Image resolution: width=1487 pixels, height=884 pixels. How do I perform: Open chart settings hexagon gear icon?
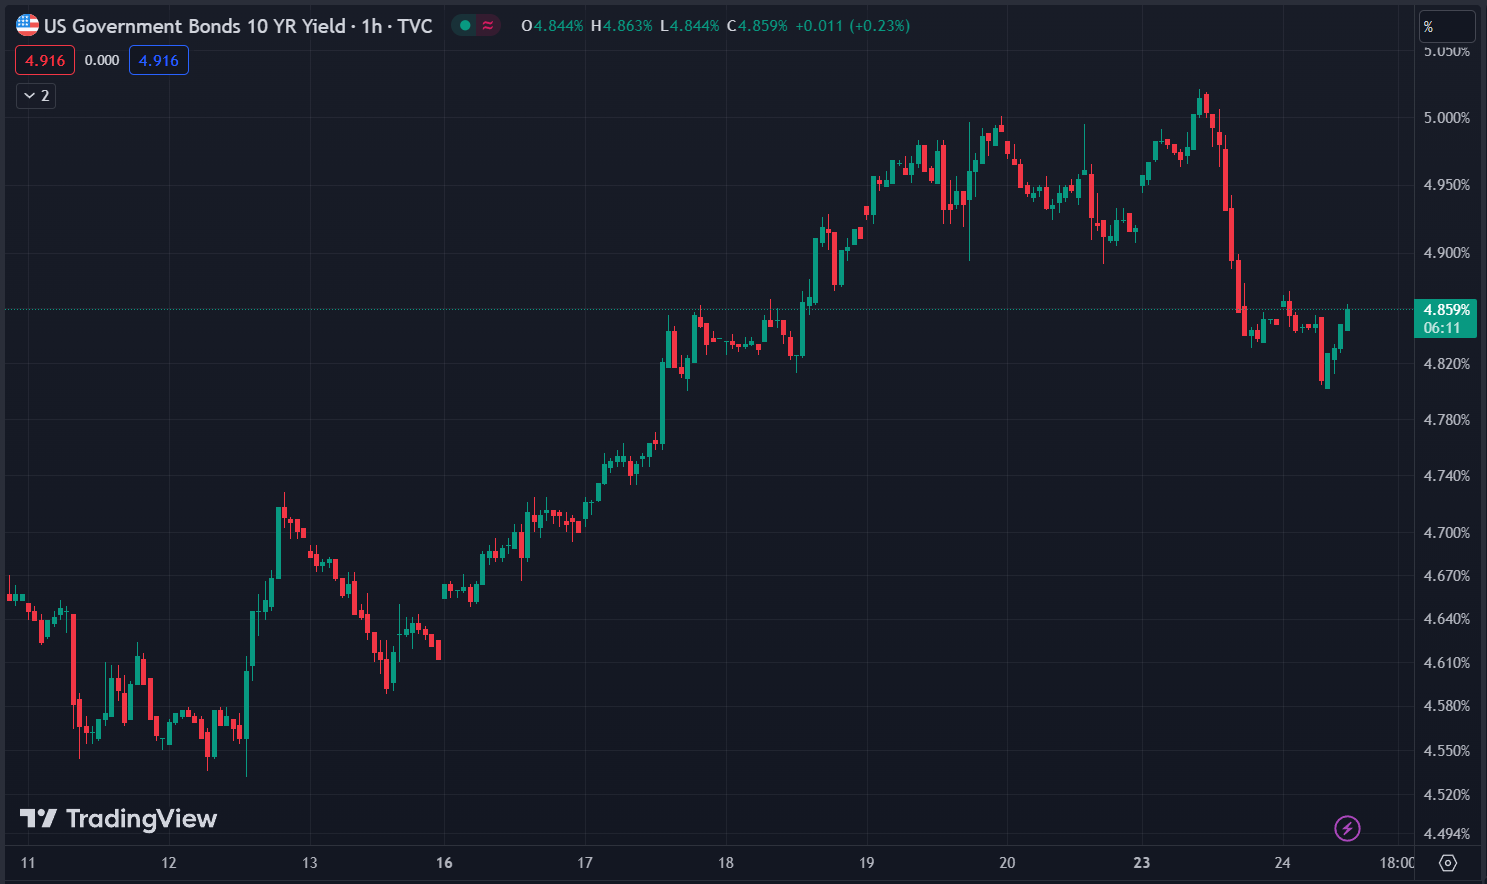[x=1448, y=863]
